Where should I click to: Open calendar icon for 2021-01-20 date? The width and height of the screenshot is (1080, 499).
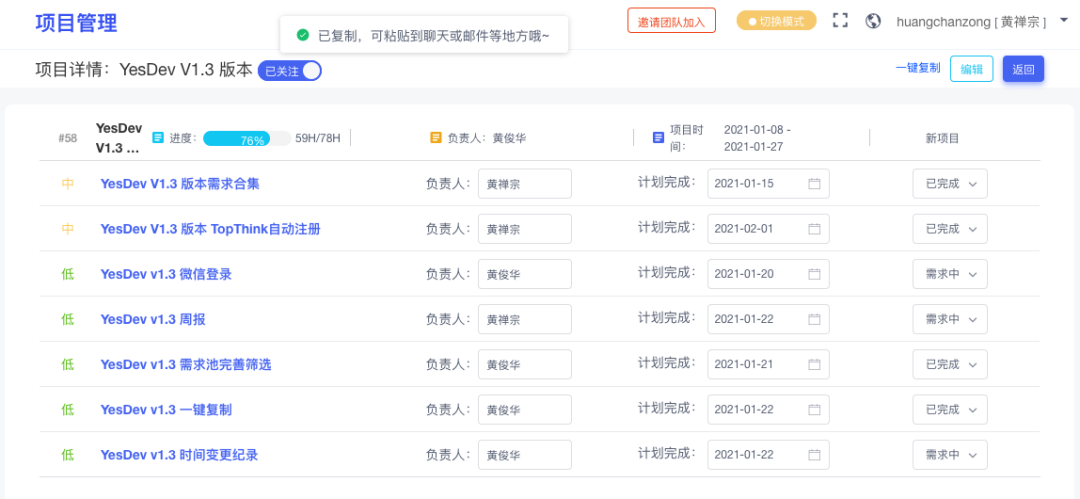point(814,274)
